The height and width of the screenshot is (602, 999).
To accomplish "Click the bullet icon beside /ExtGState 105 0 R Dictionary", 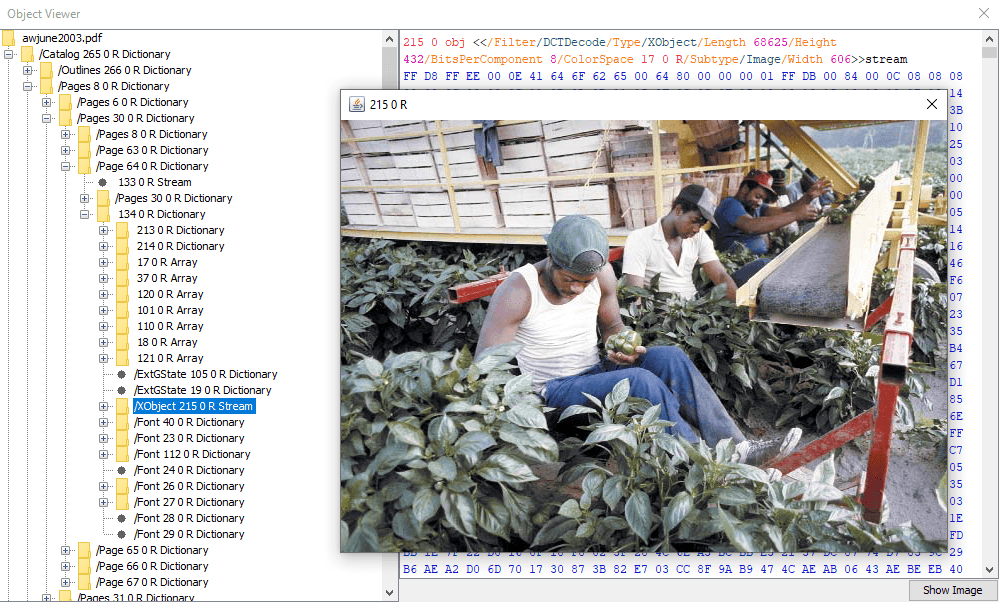I will point(122,374).
